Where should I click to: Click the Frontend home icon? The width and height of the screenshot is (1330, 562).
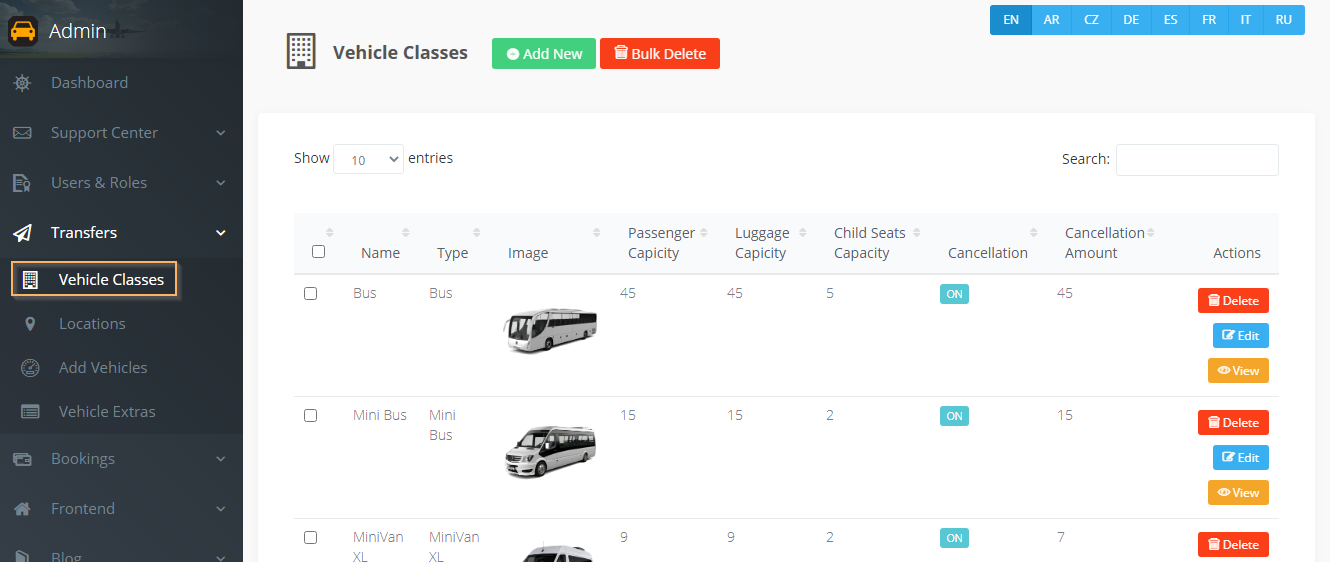22,509
